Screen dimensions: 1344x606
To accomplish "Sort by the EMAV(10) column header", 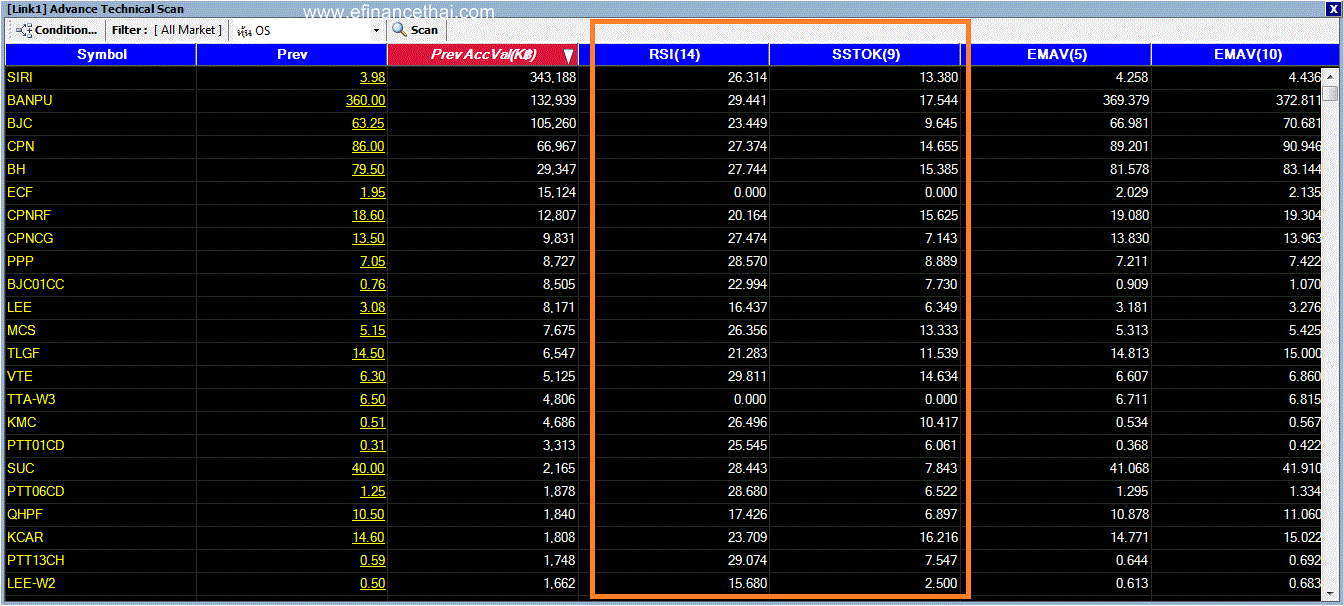I will (x=1247, y=55).
